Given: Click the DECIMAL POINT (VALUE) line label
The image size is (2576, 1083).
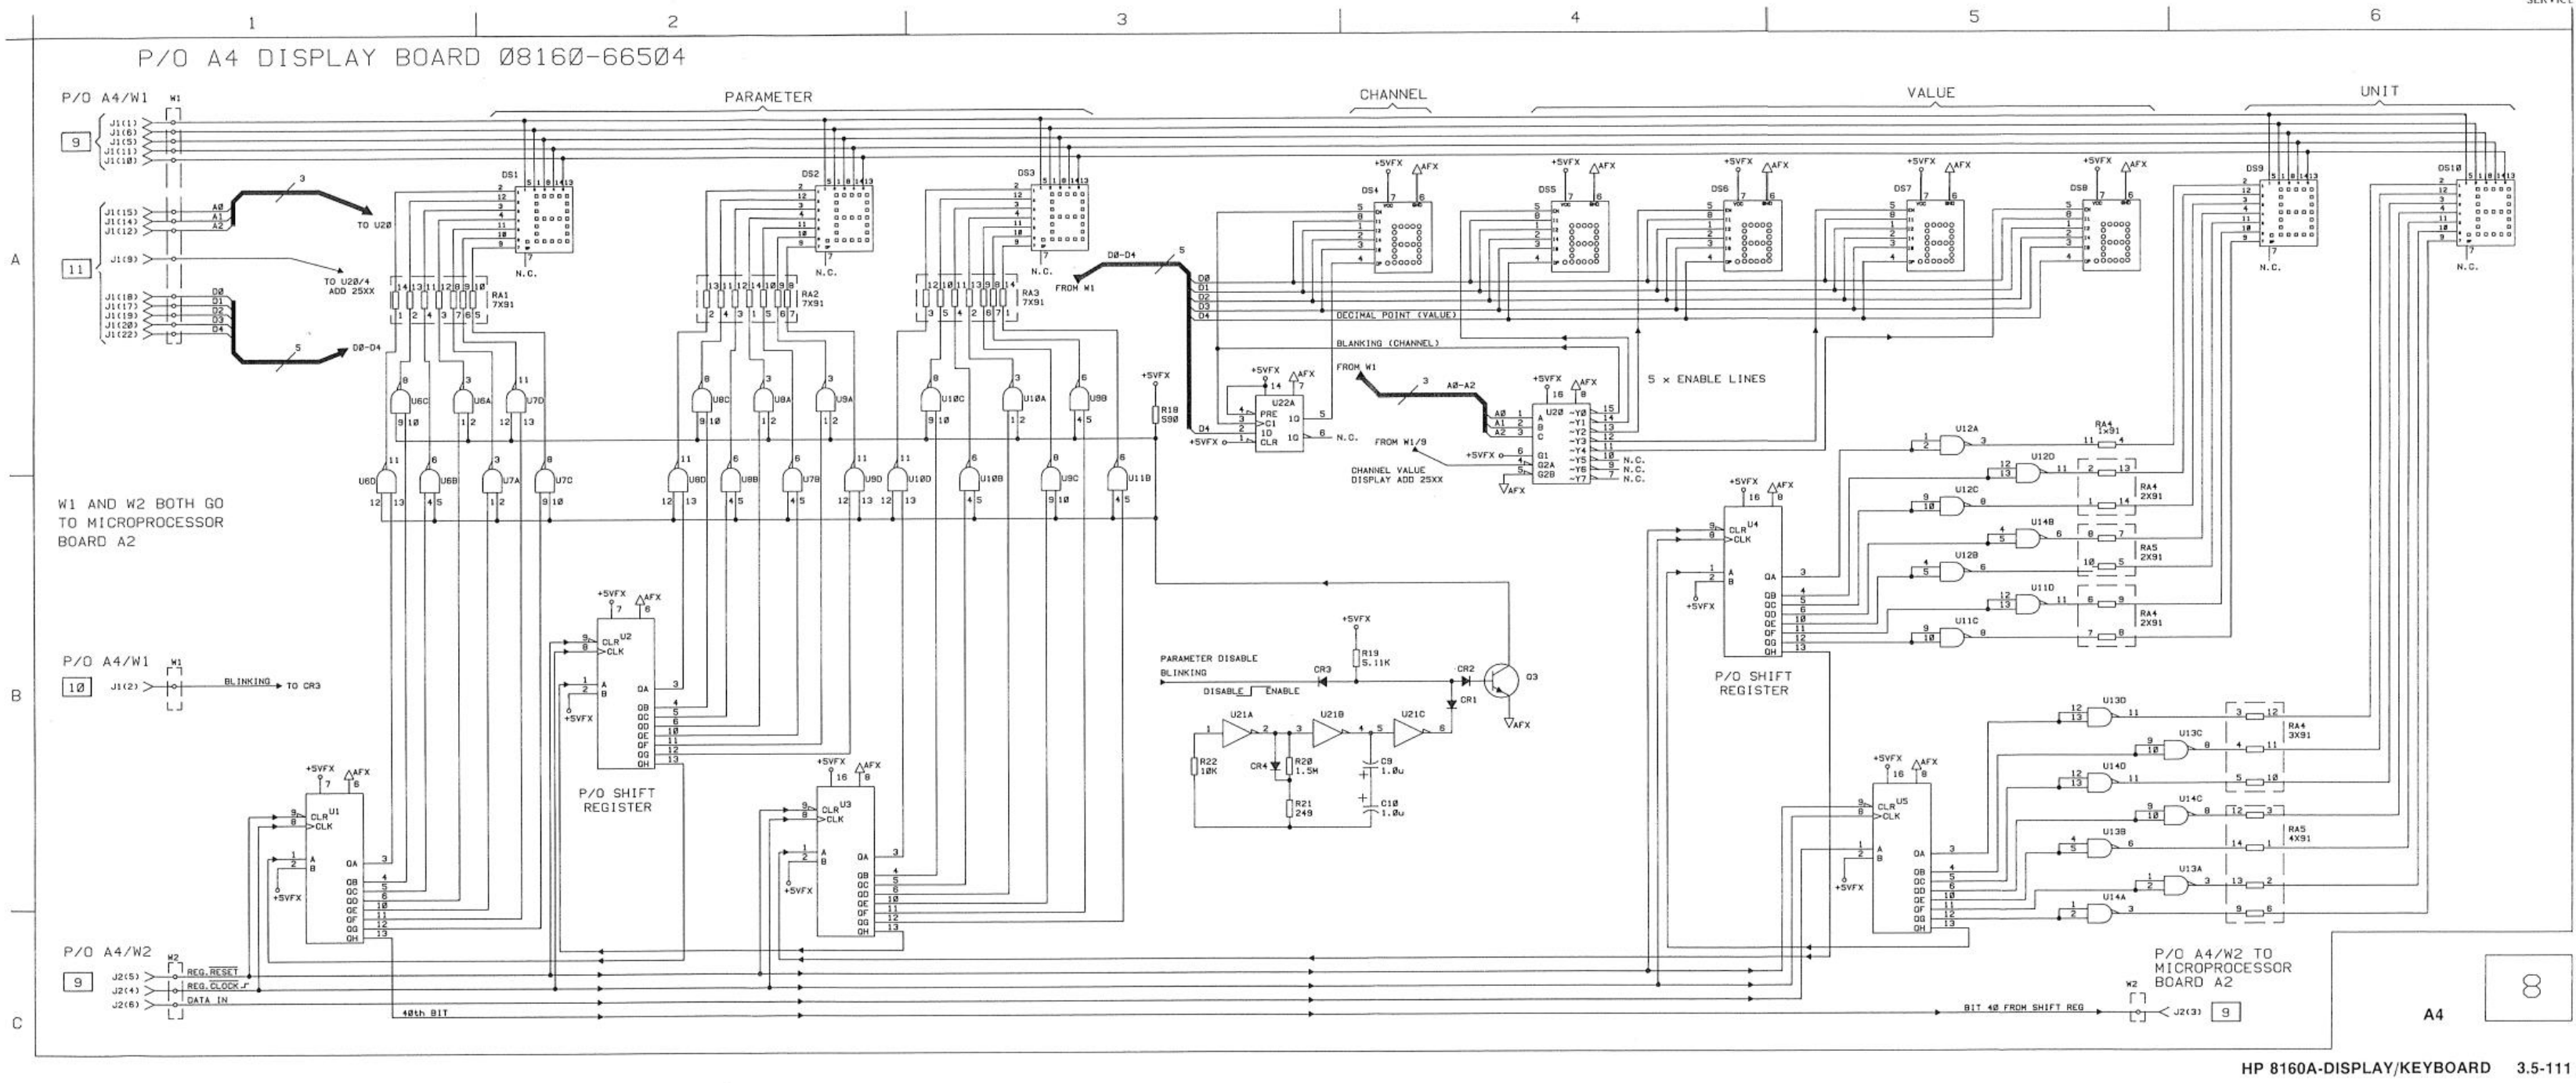Looking at the screenshot, I should (x=1396, y=316).
